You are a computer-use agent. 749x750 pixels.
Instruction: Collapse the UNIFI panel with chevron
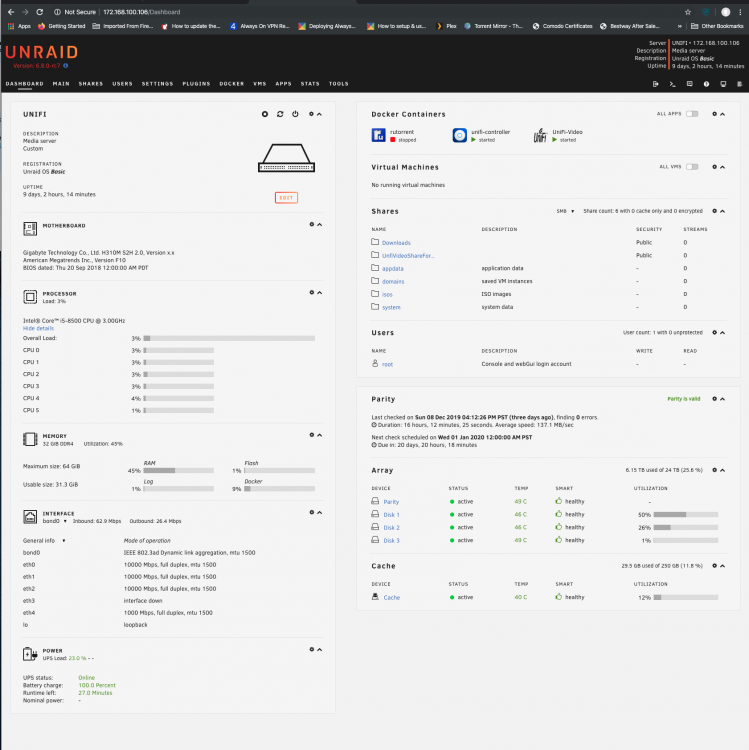click(x=319, y=114)
